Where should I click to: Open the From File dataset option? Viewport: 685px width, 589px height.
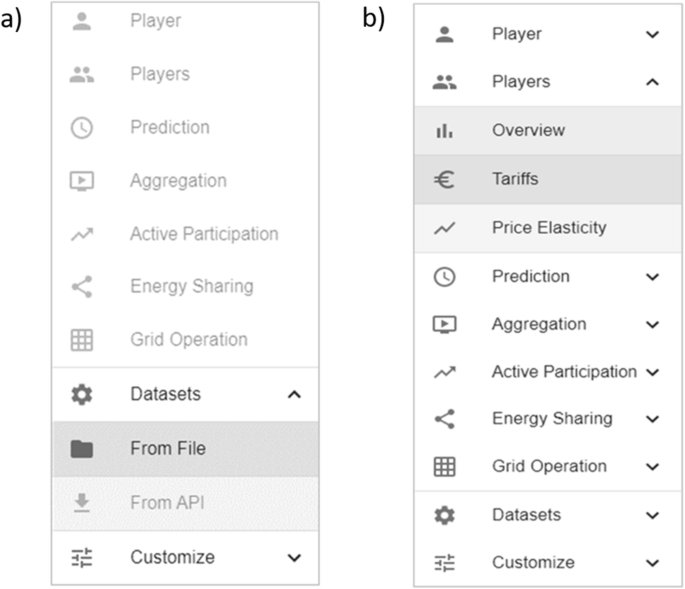(167, 449)
